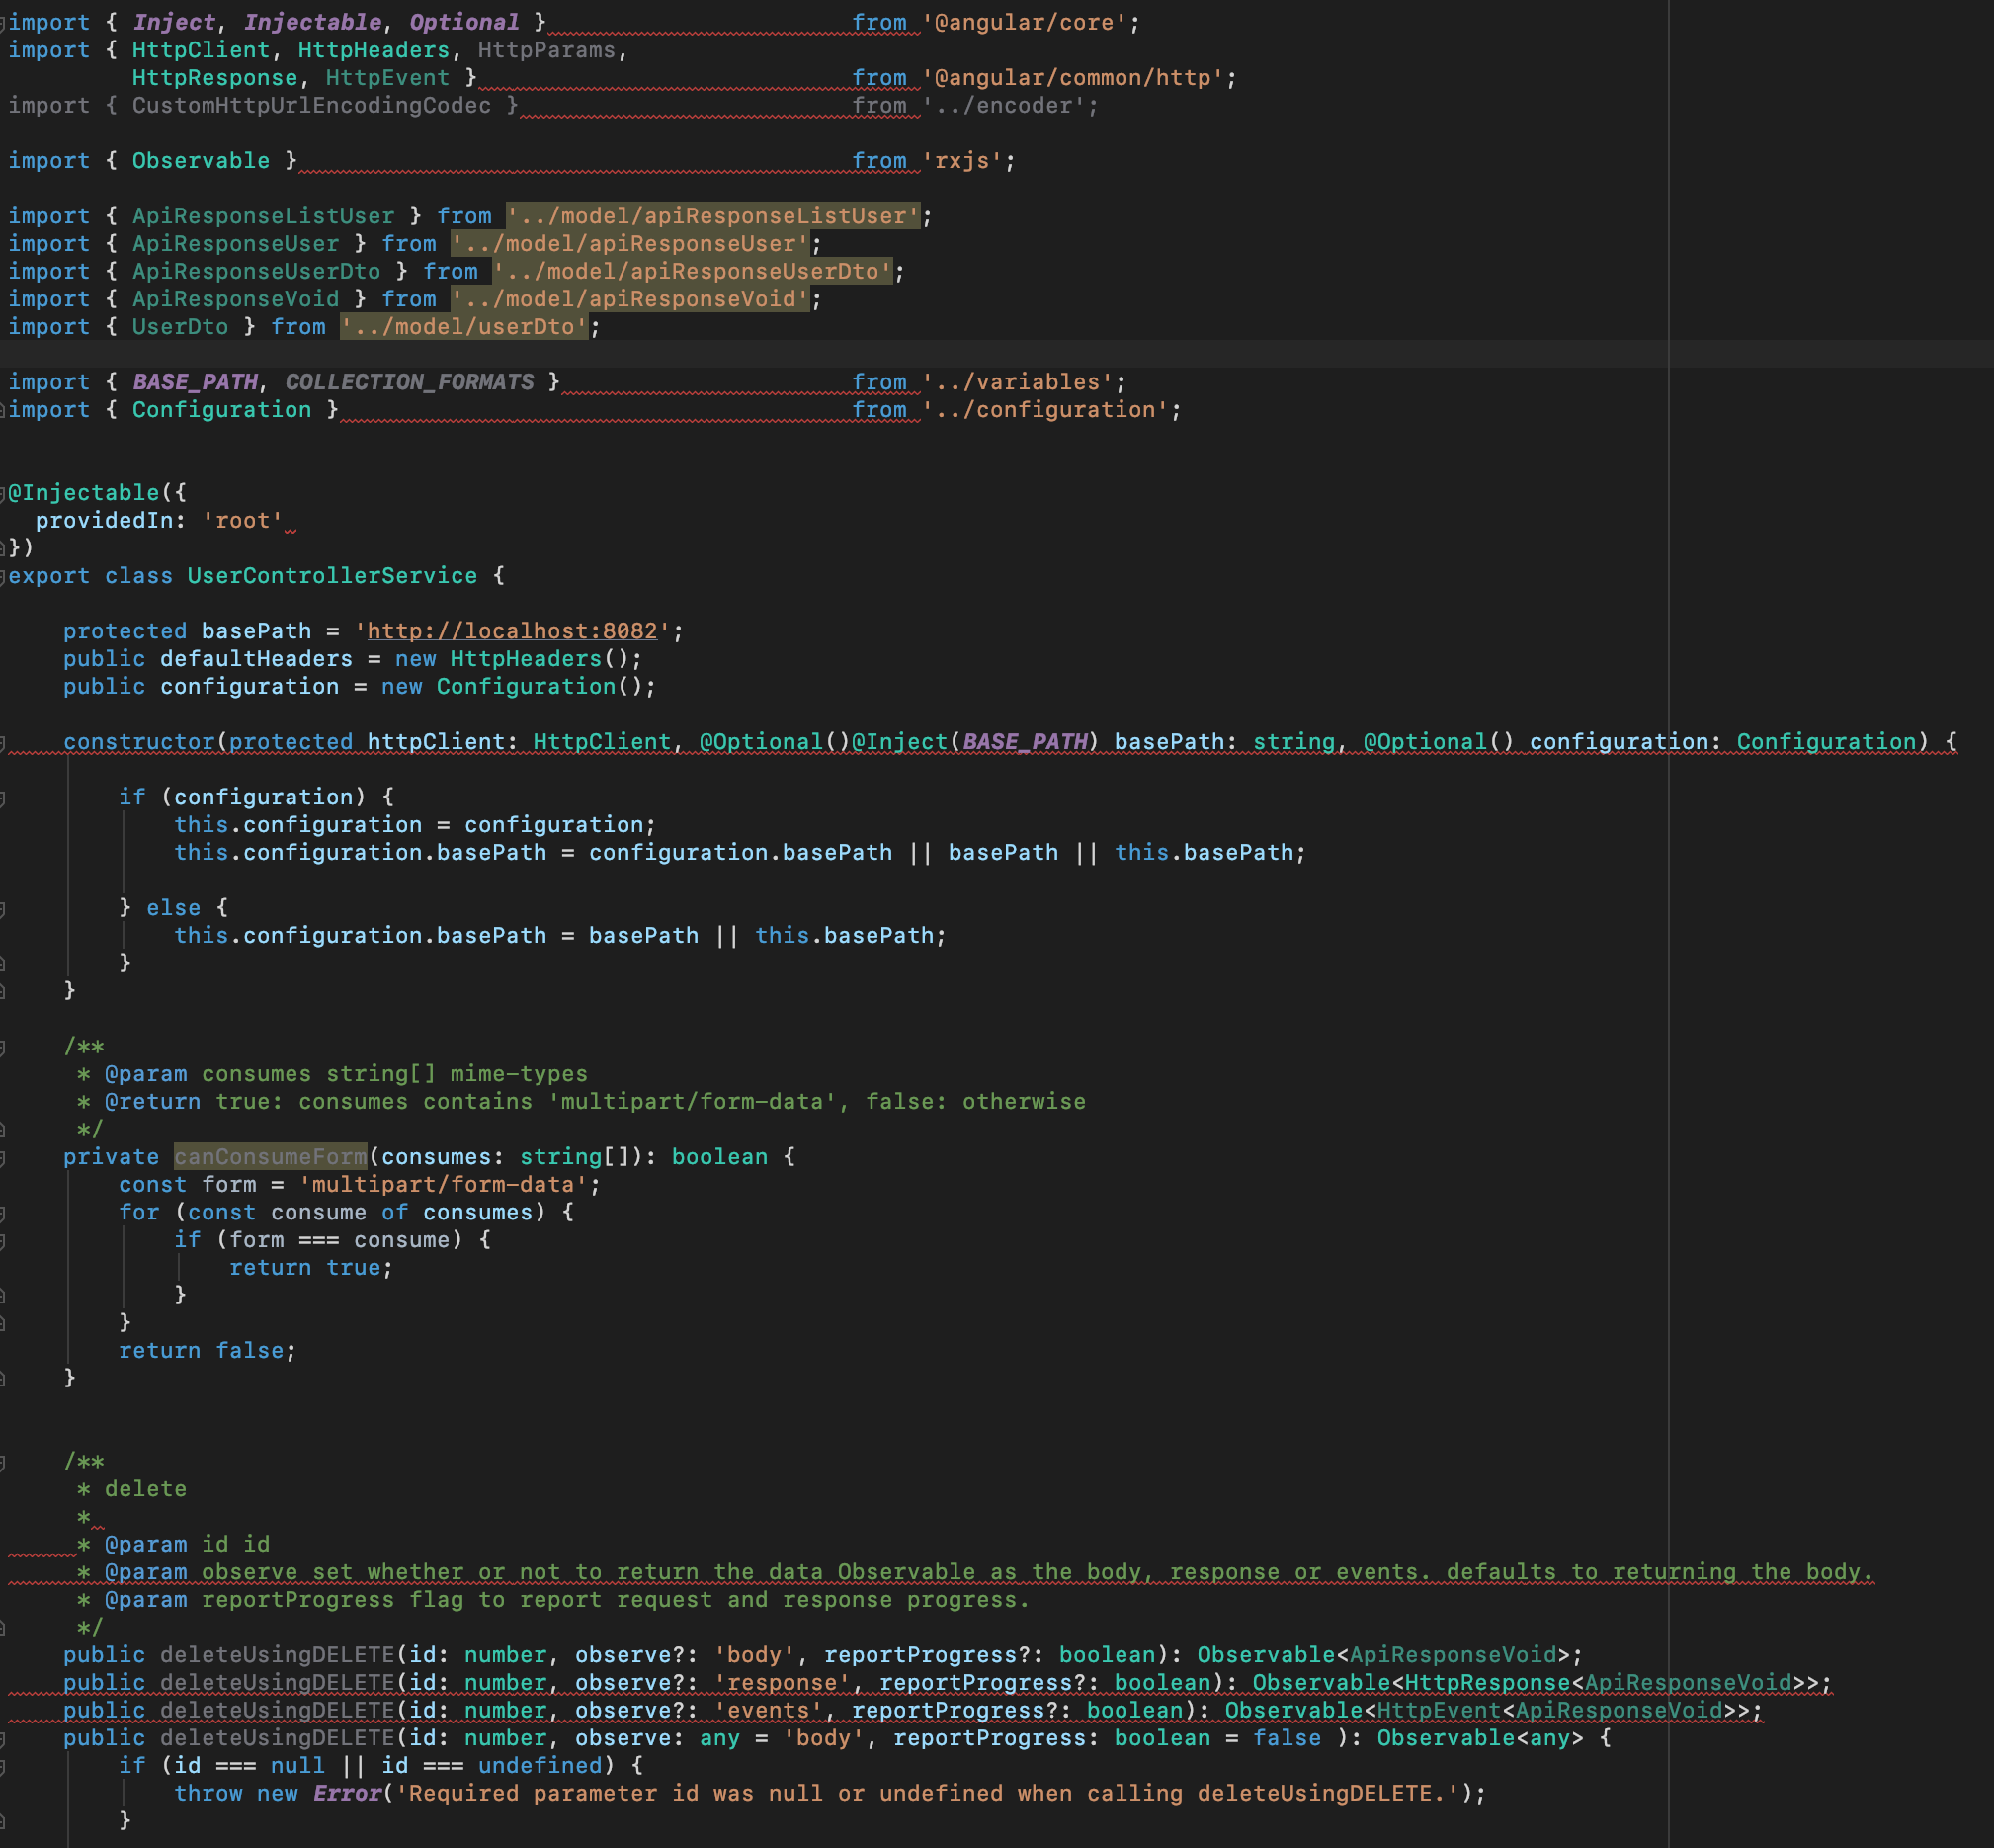
Task: Click the CustomHttpUrlEncodingCodec unused import name
Action: coord(311,105)
